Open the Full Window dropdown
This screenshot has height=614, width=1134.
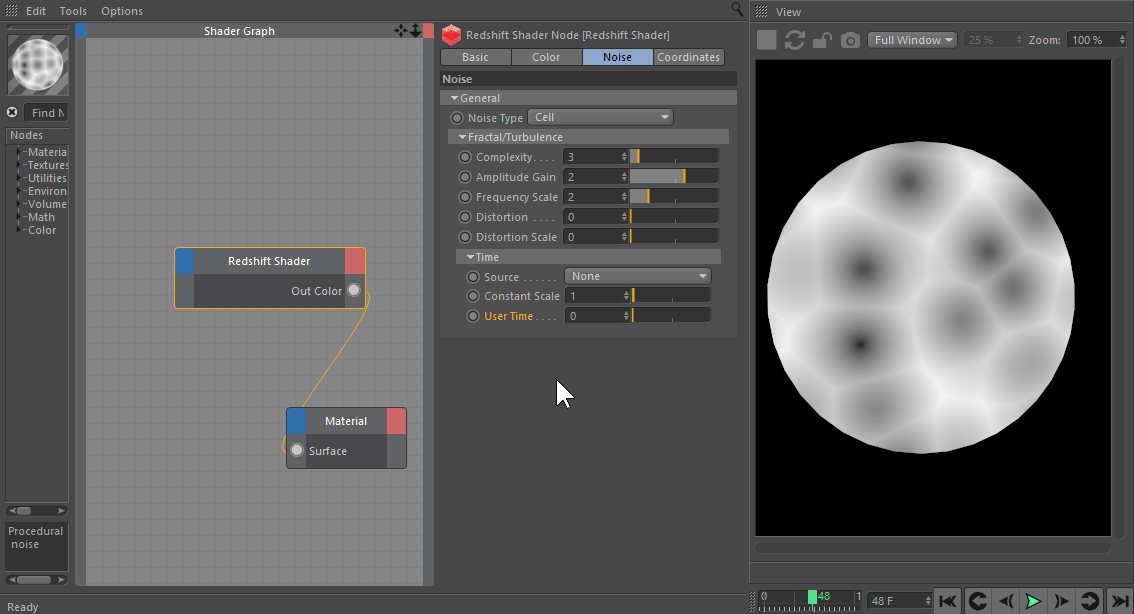tap(913, 40)
